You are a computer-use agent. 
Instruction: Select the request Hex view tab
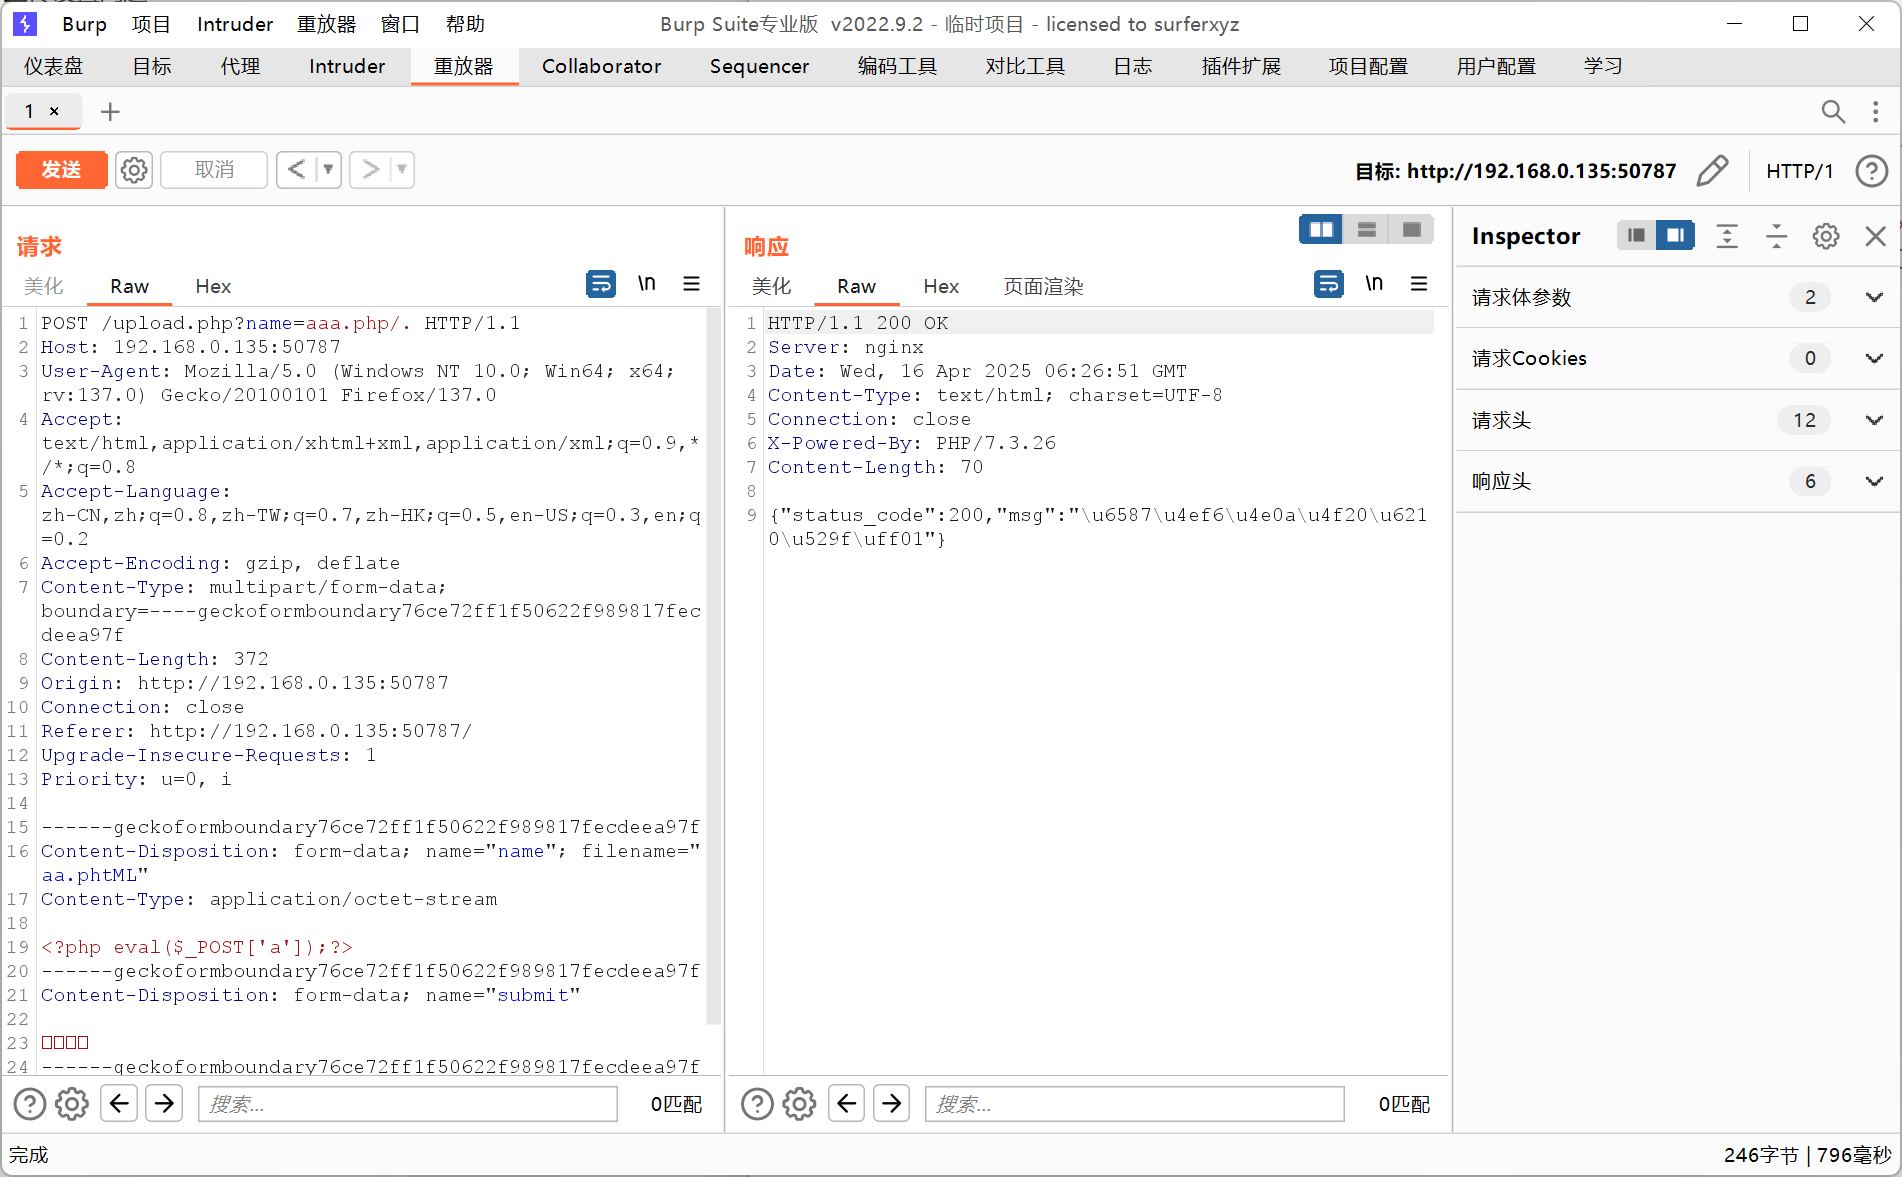coord(213,286)
